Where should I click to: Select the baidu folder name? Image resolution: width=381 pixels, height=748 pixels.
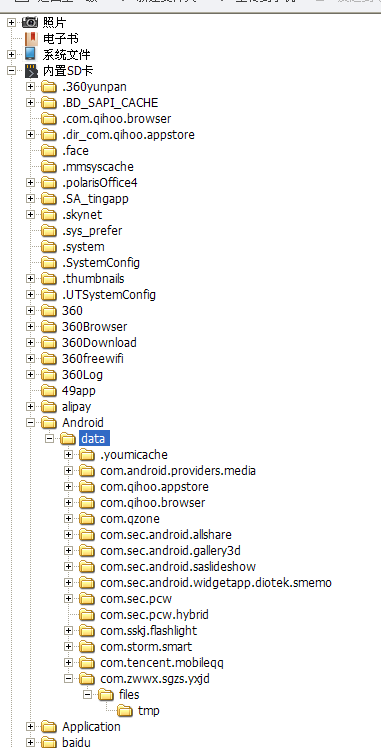tap(76, 742)
